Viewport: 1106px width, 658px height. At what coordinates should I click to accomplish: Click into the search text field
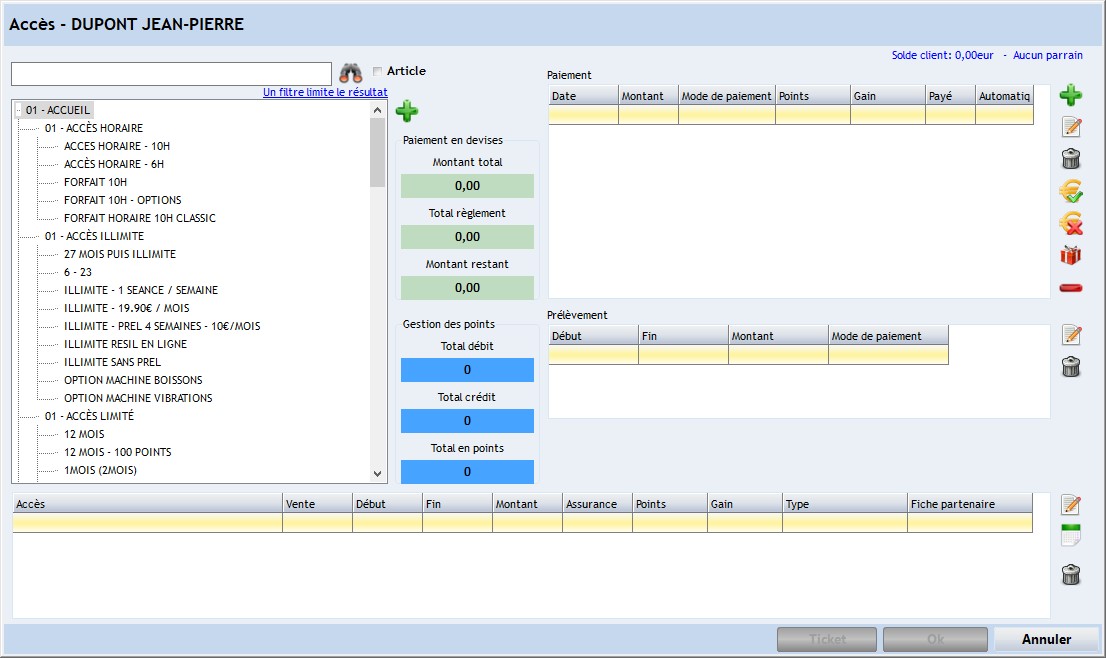(x=171, y=74)
